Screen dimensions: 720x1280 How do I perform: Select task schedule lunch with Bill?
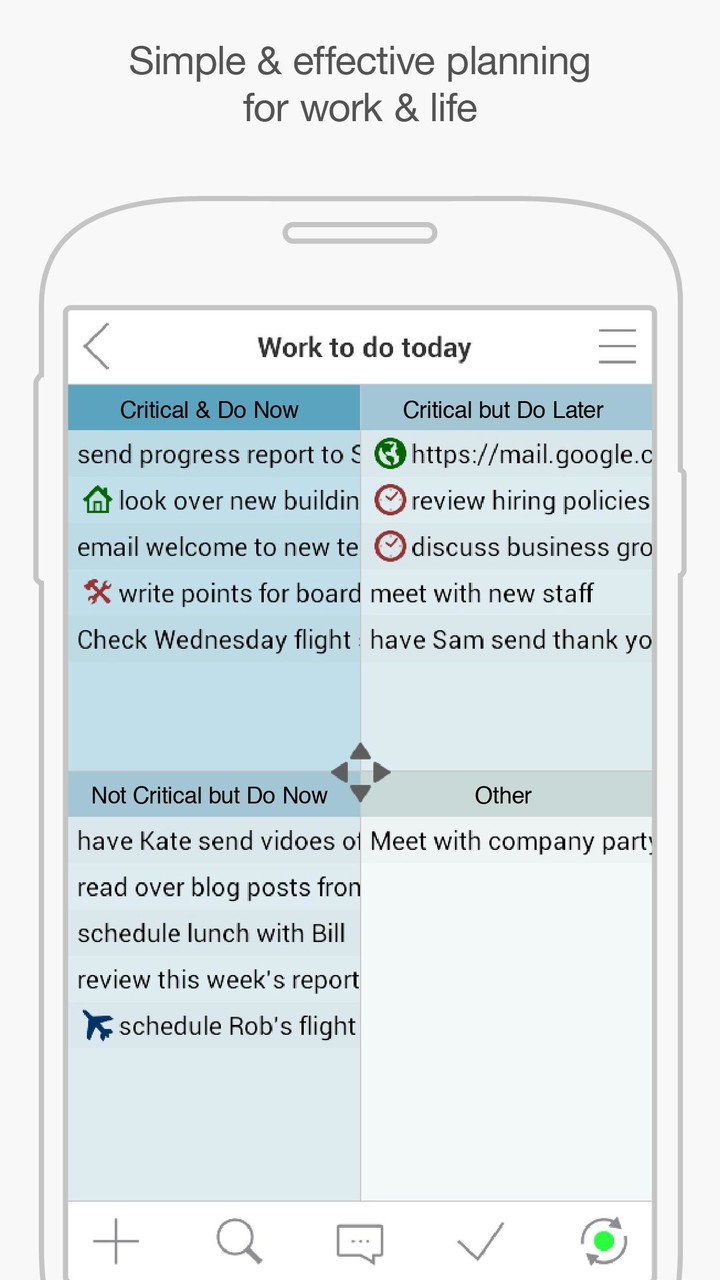coord(200,933)
